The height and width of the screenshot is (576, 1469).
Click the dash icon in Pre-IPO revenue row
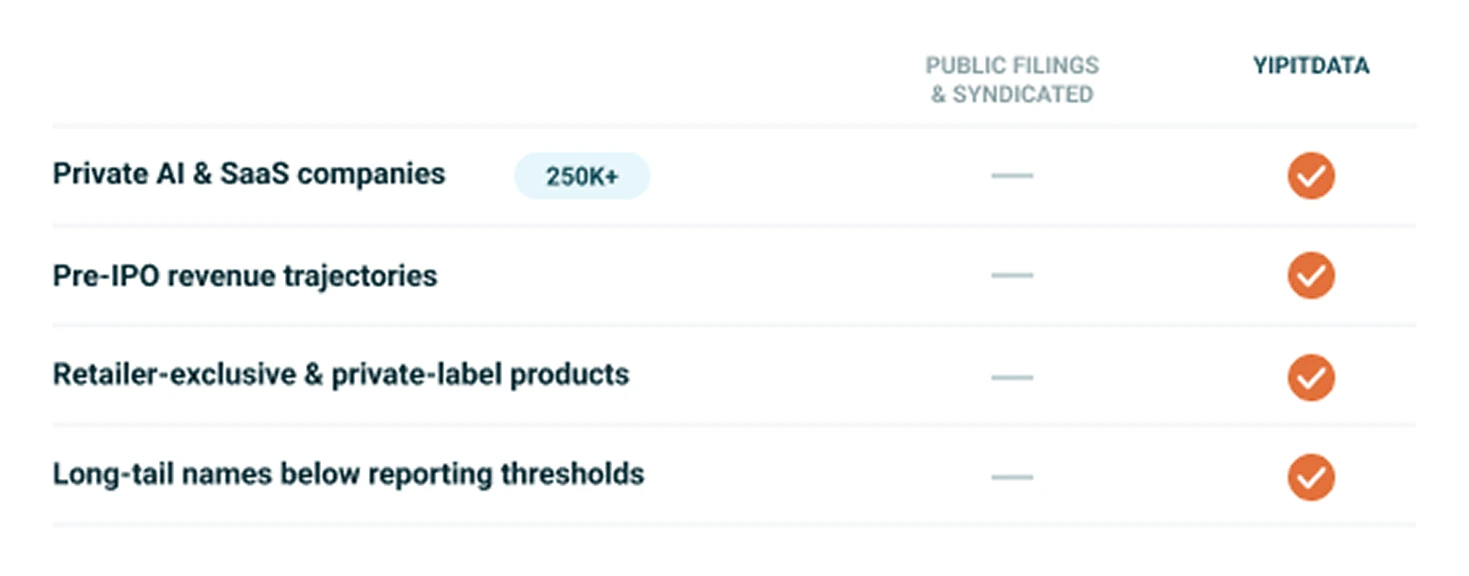1012,275
